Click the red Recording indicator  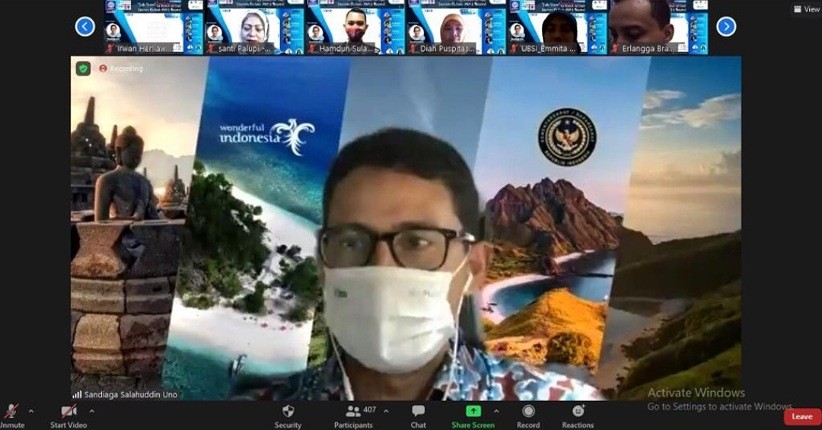click(121, 69)
